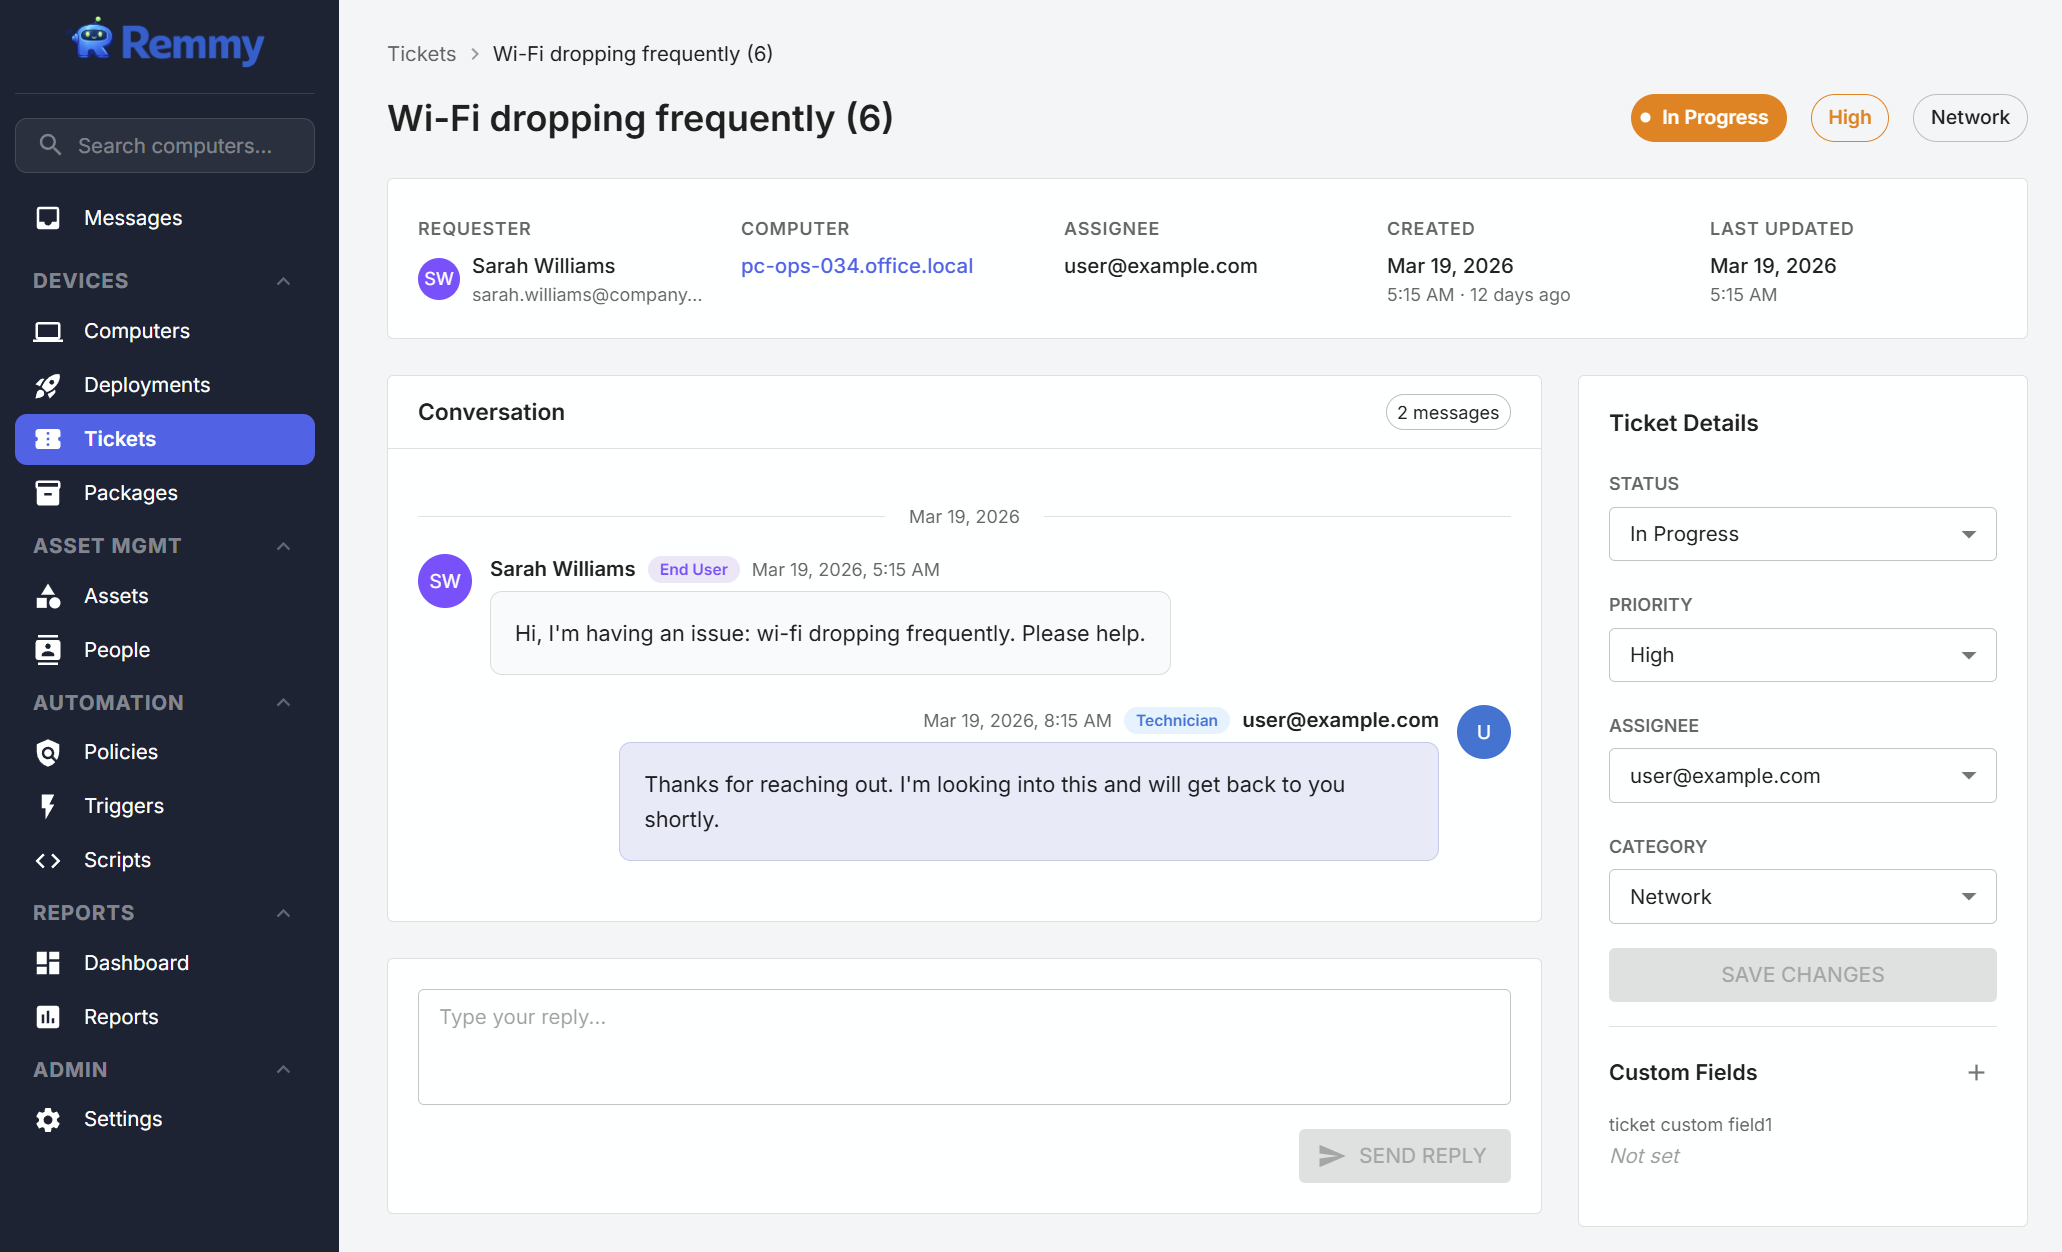The height and width of the screenshot is (1252, 2062).
Task: Open the Category dropdown showing Network
Action: coord(1802,897)
